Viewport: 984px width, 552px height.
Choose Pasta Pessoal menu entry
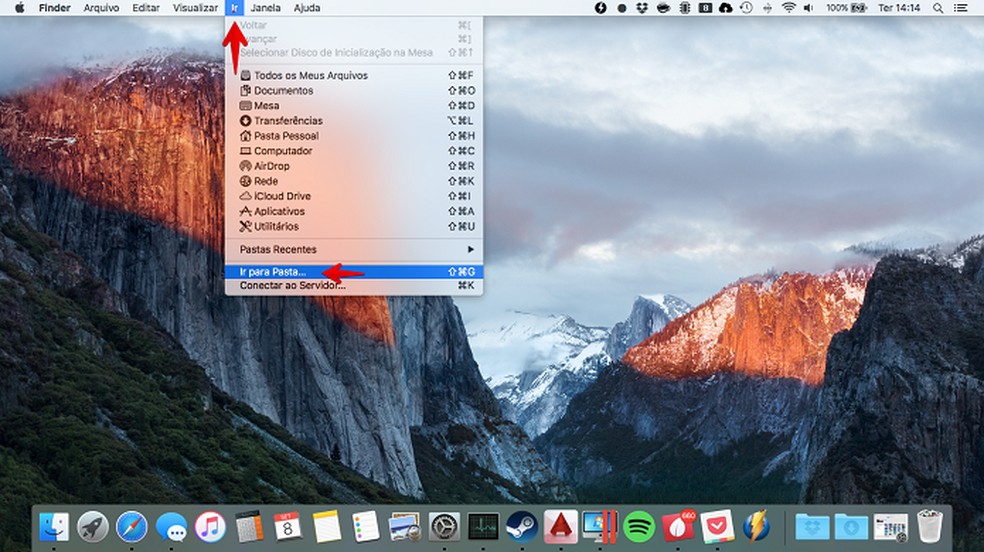pyautogui.click(x=354, y=135)
